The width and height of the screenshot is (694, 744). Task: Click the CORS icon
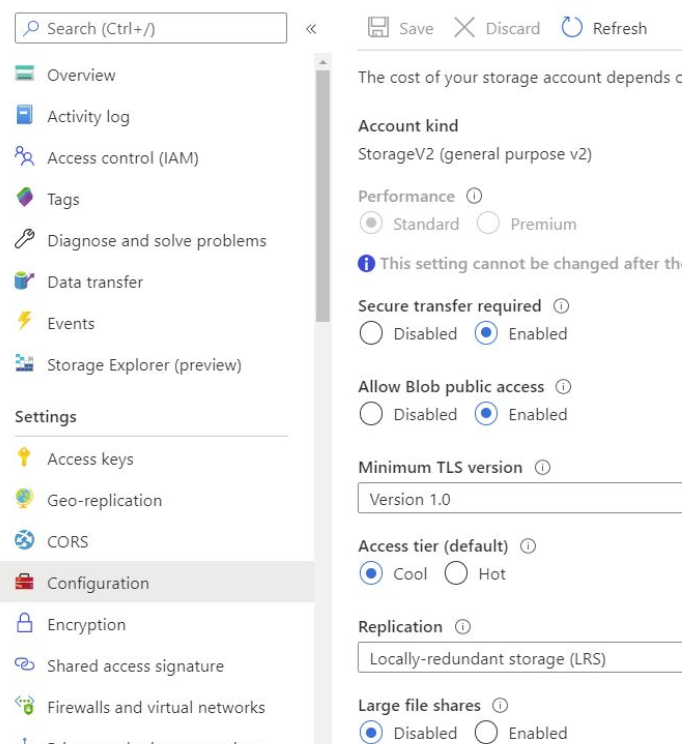(24, 540)
